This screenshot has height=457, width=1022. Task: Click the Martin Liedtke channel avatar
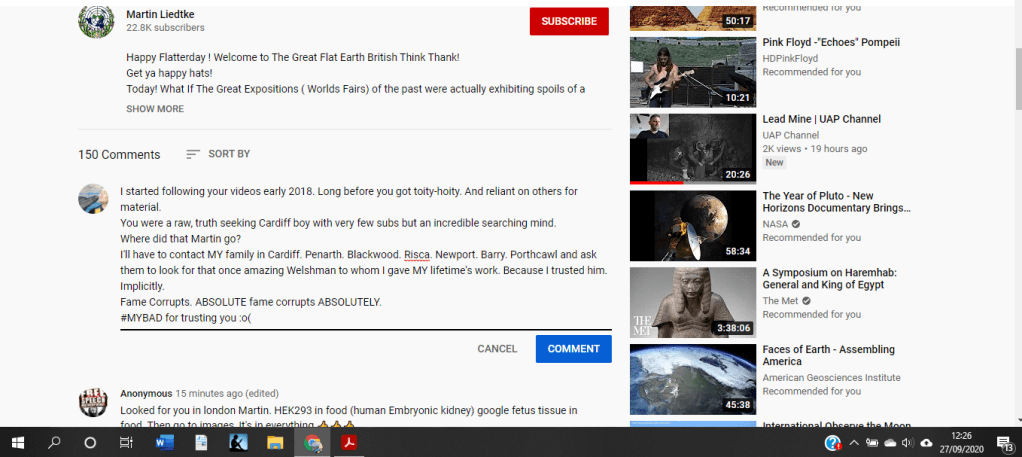coord(96,21)
